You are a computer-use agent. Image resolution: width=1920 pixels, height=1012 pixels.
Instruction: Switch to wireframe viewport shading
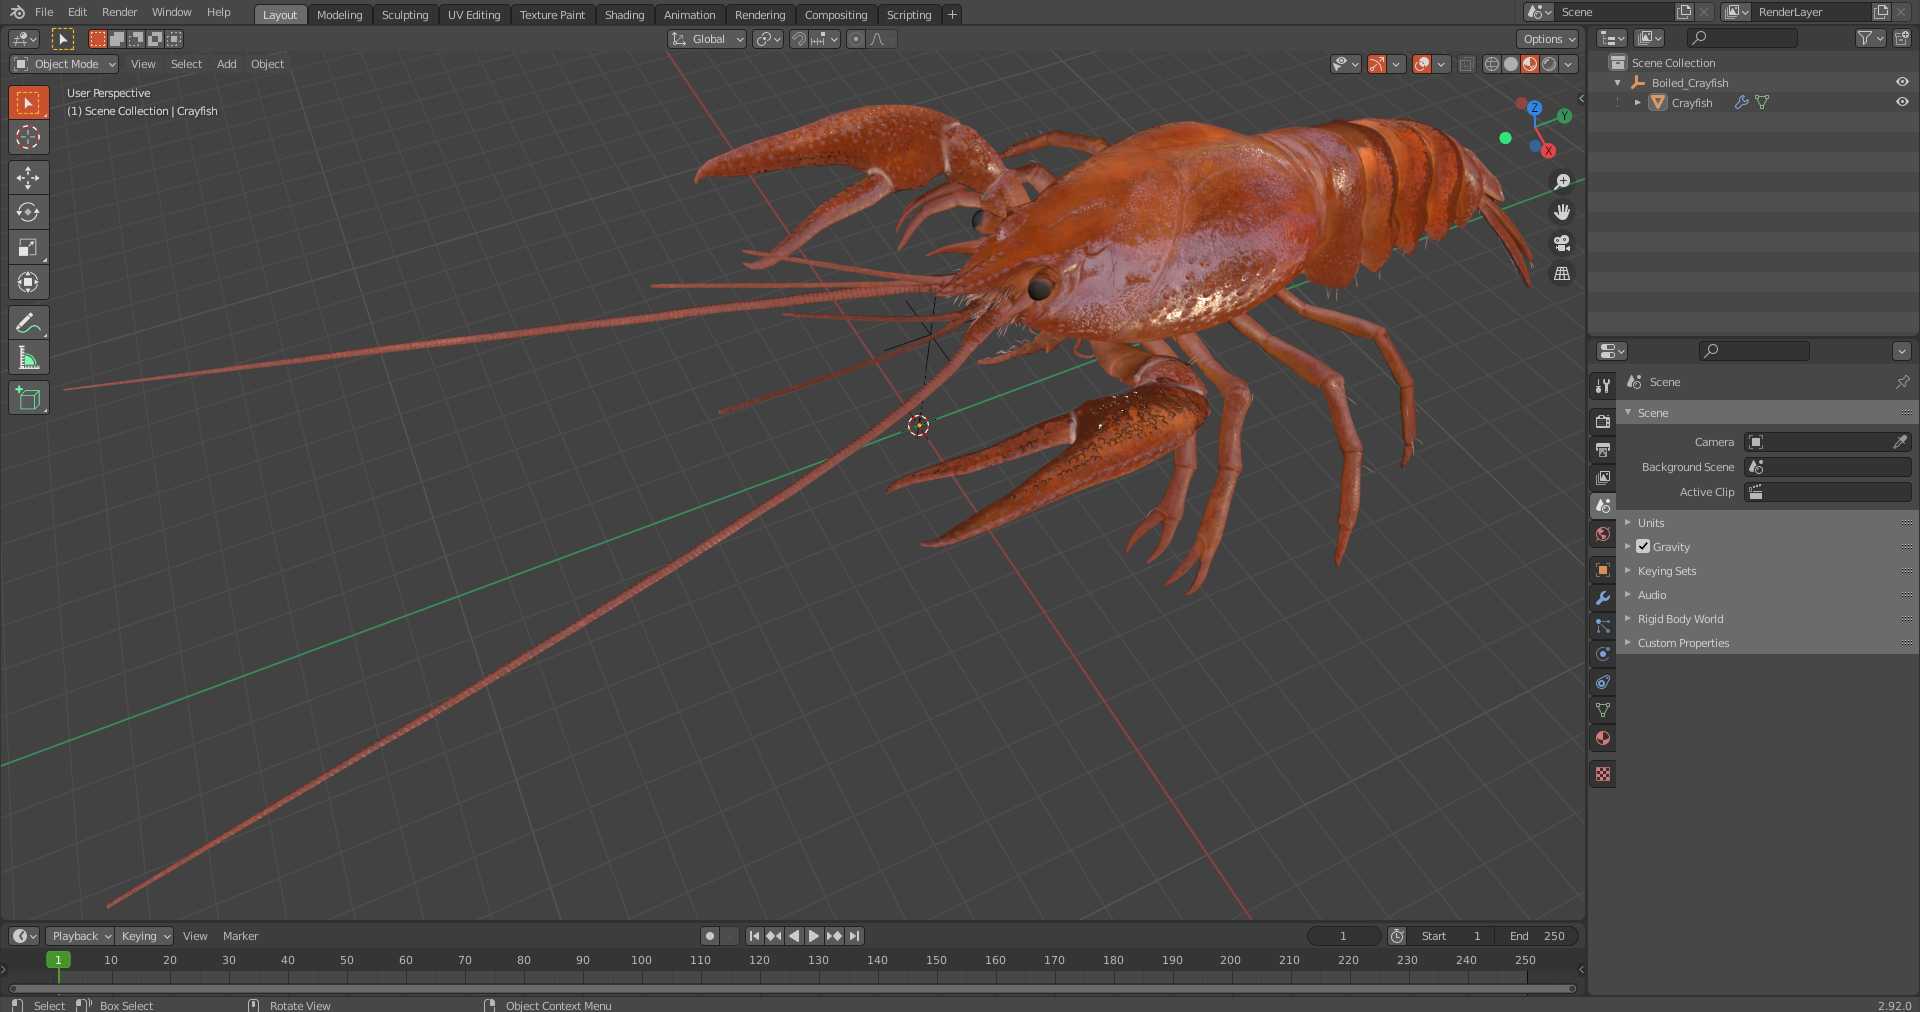1491,64
